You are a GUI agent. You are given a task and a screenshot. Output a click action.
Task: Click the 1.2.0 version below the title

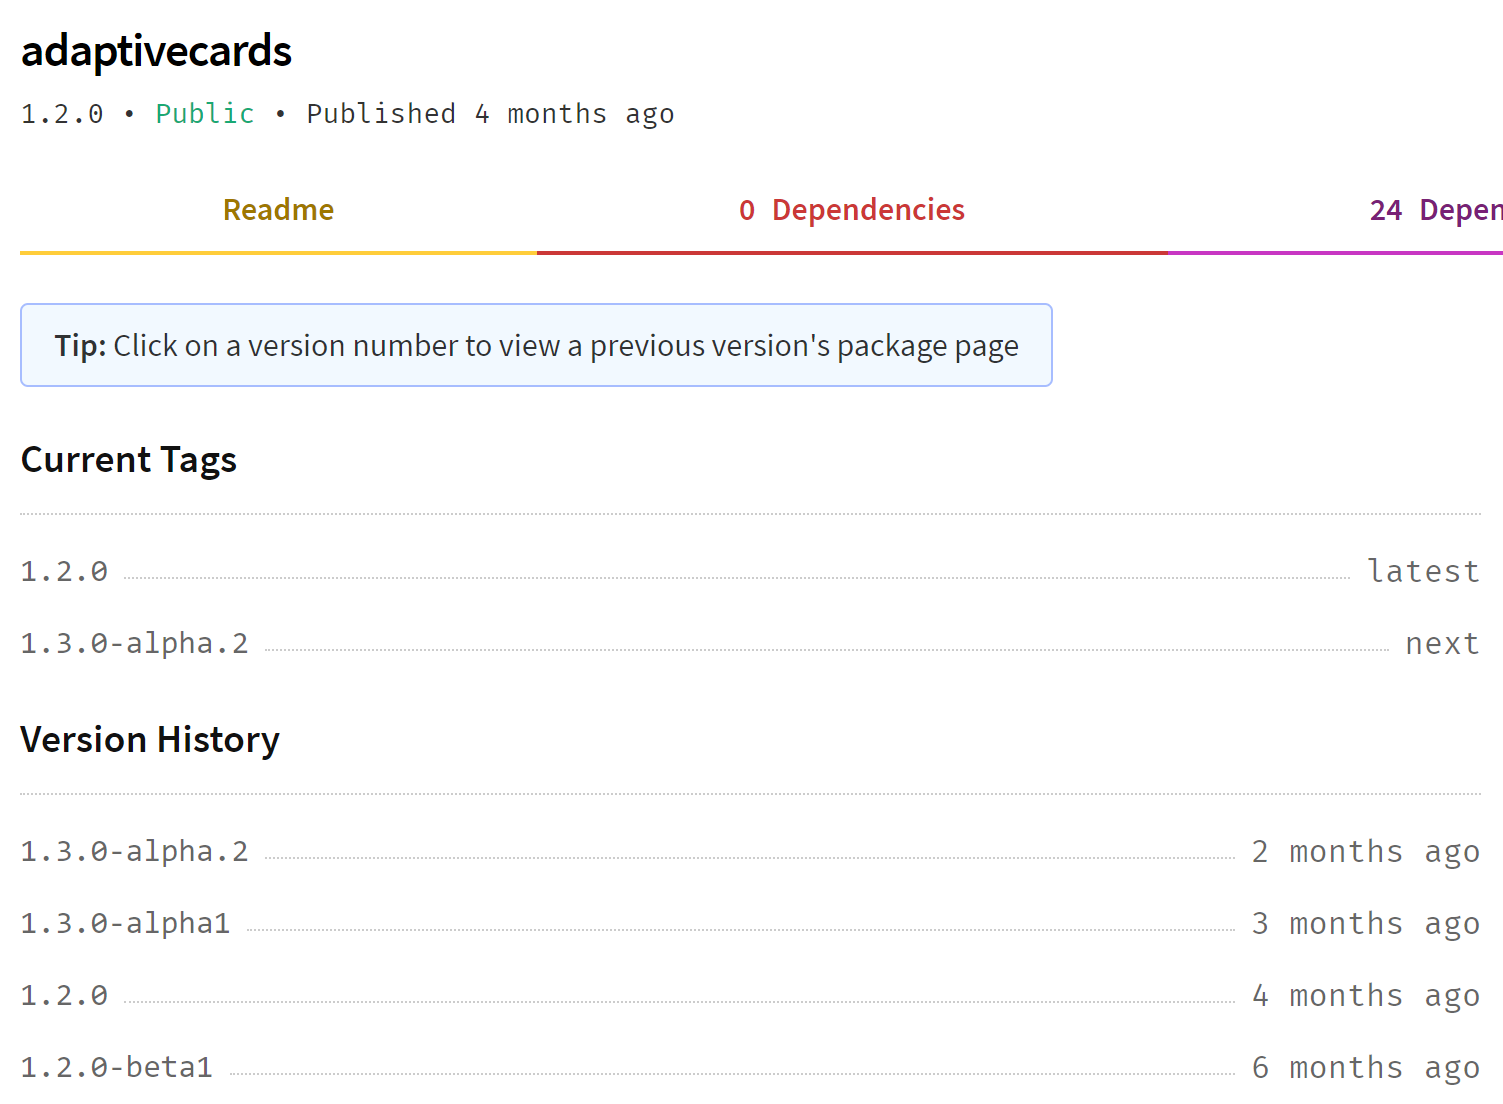[62, 114]
